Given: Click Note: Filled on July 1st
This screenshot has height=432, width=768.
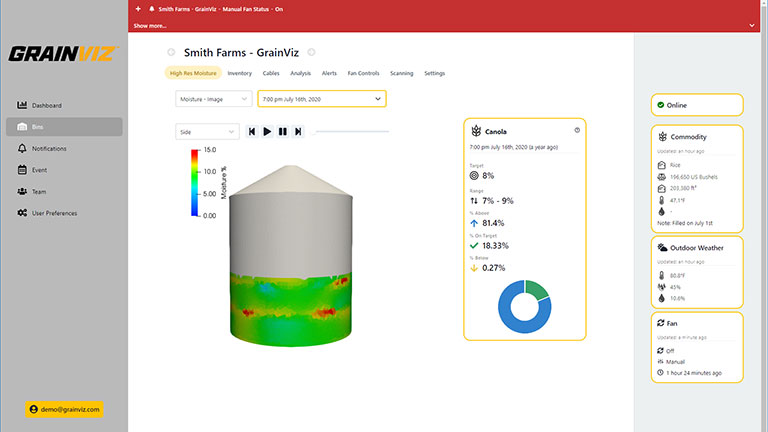Looking at the screenshot, I should coord(685,223).
